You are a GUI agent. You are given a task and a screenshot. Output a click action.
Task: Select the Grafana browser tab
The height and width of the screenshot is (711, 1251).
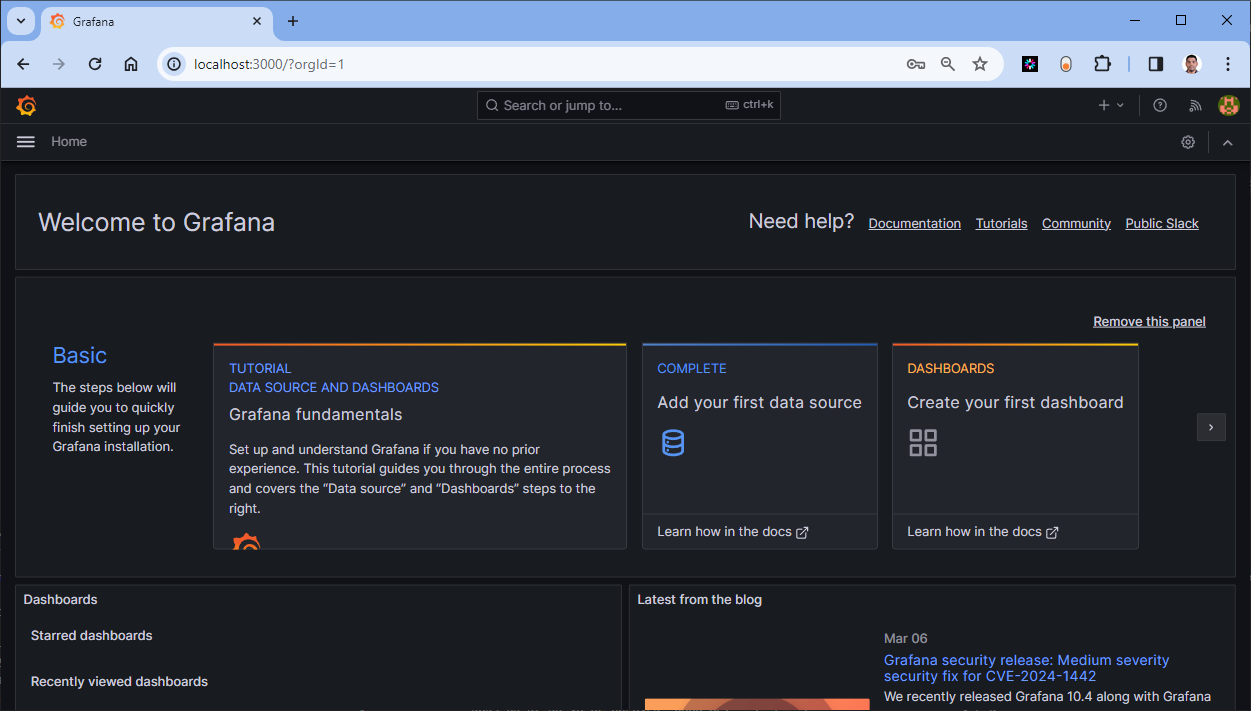157,21
